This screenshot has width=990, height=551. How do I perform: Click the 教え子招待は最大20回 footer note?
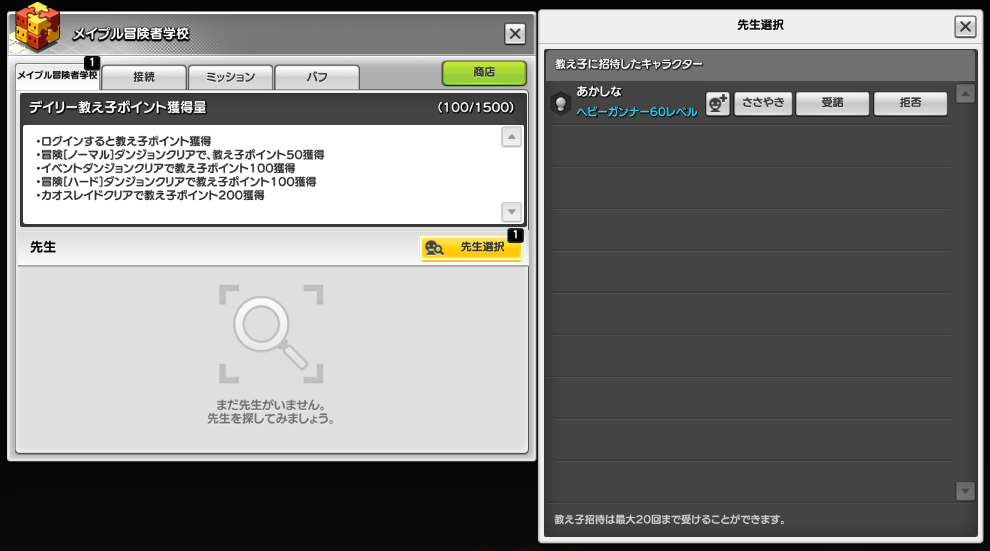point(670,520)
